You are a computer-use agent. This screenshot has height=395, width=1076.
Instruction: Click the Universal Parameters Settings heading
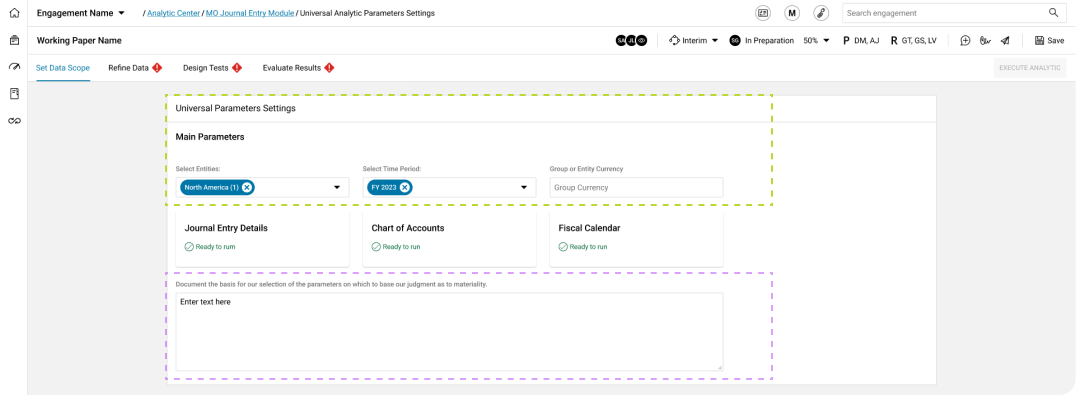[x=235, y=108]
